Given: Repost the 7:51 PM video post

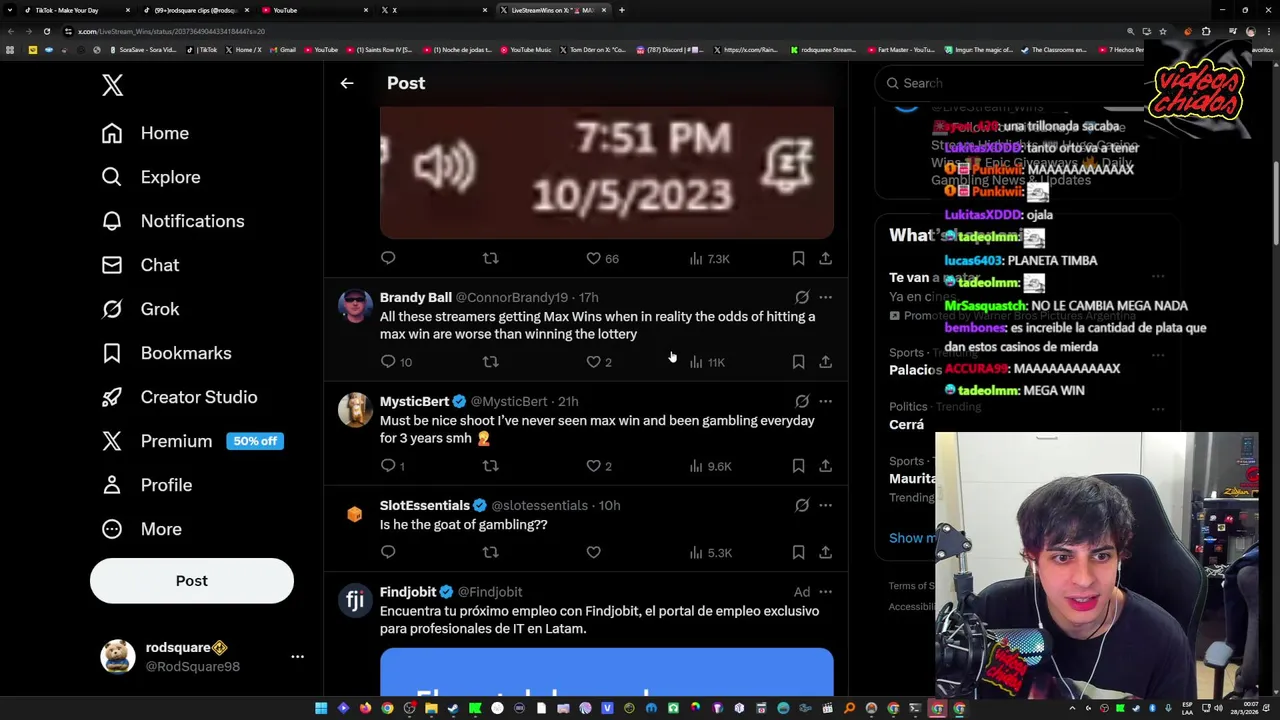Looking at the screenshot, I should click(x=490, y=258).
